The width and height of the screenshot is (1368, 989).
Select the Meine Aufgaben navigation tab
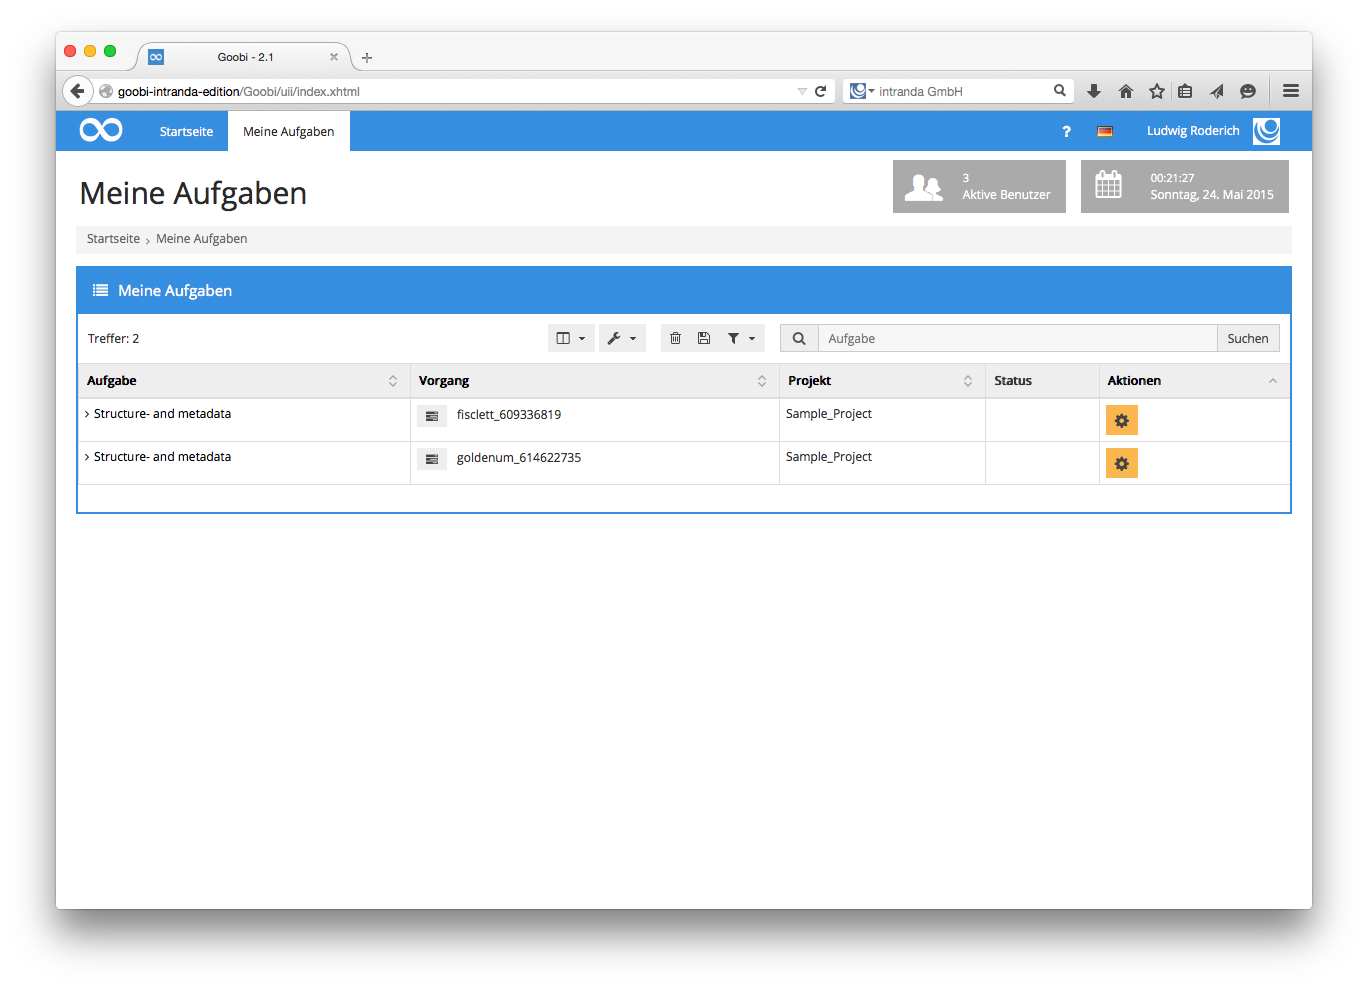pos(289,131)
